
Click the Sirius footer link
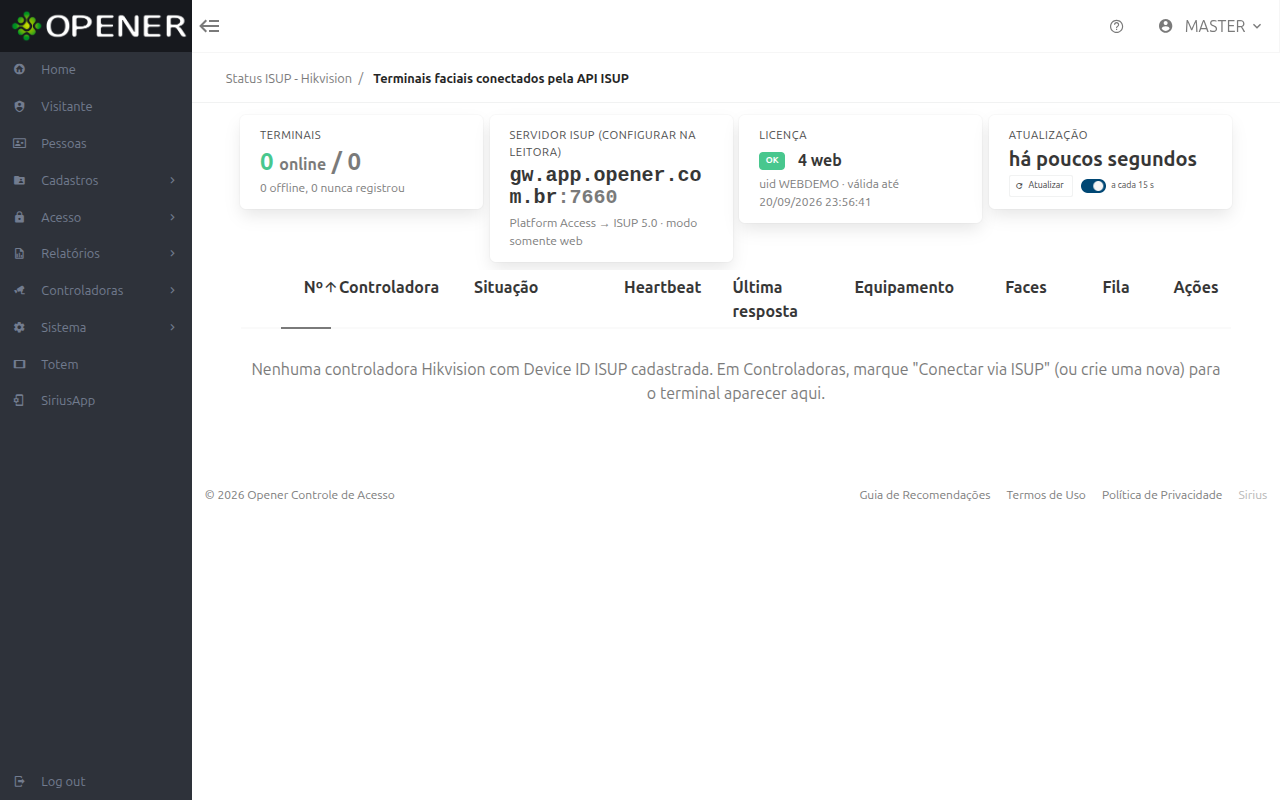click(1252, 495)
